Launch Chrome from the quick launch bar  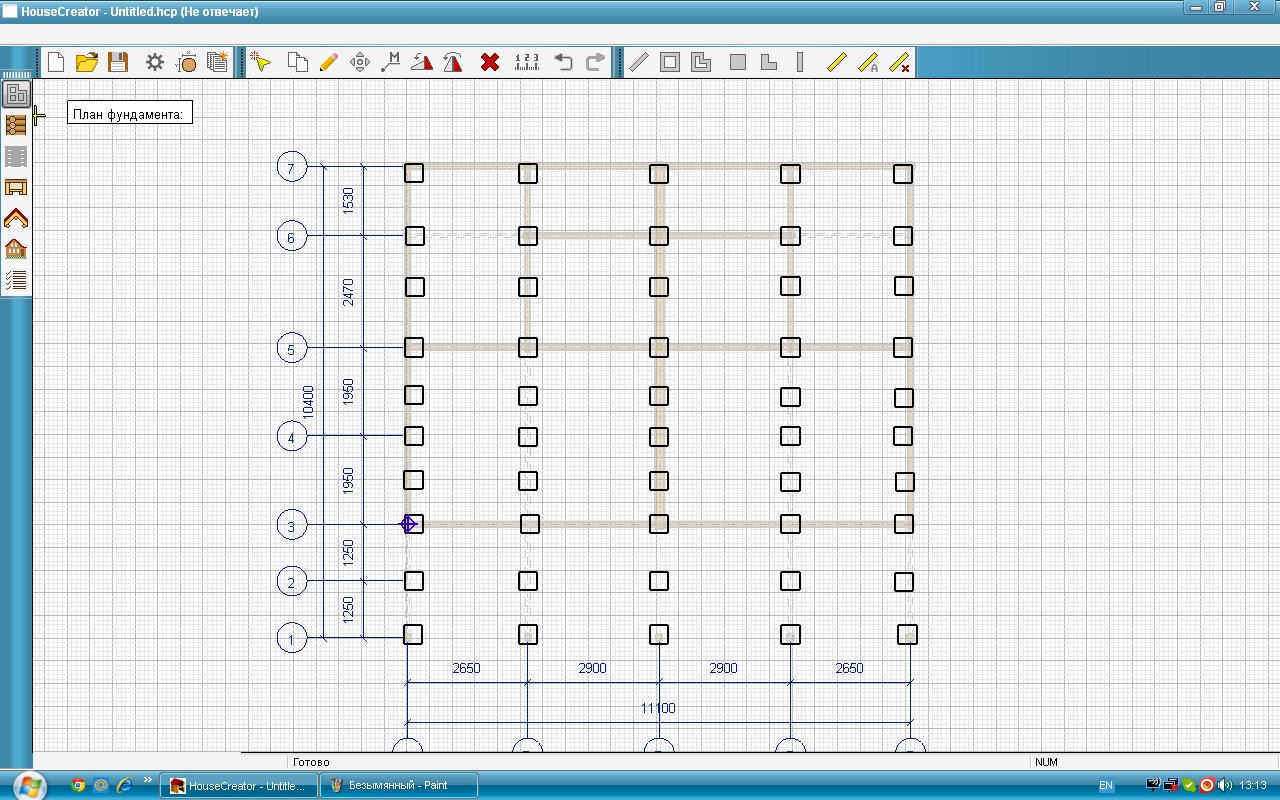[78, 785]
